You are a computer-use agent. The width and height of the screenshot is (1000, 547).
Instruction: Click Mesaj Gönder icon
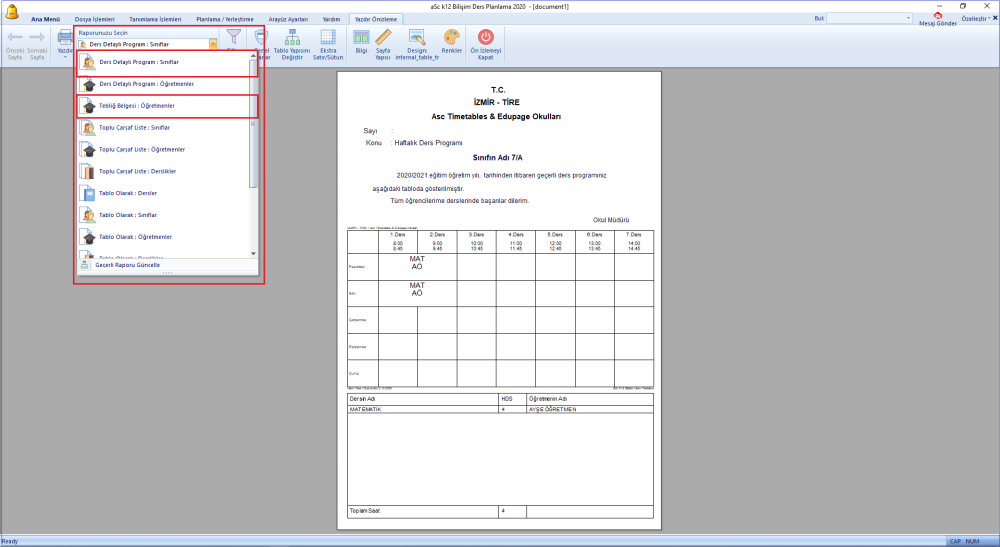(x=938, y=16)
